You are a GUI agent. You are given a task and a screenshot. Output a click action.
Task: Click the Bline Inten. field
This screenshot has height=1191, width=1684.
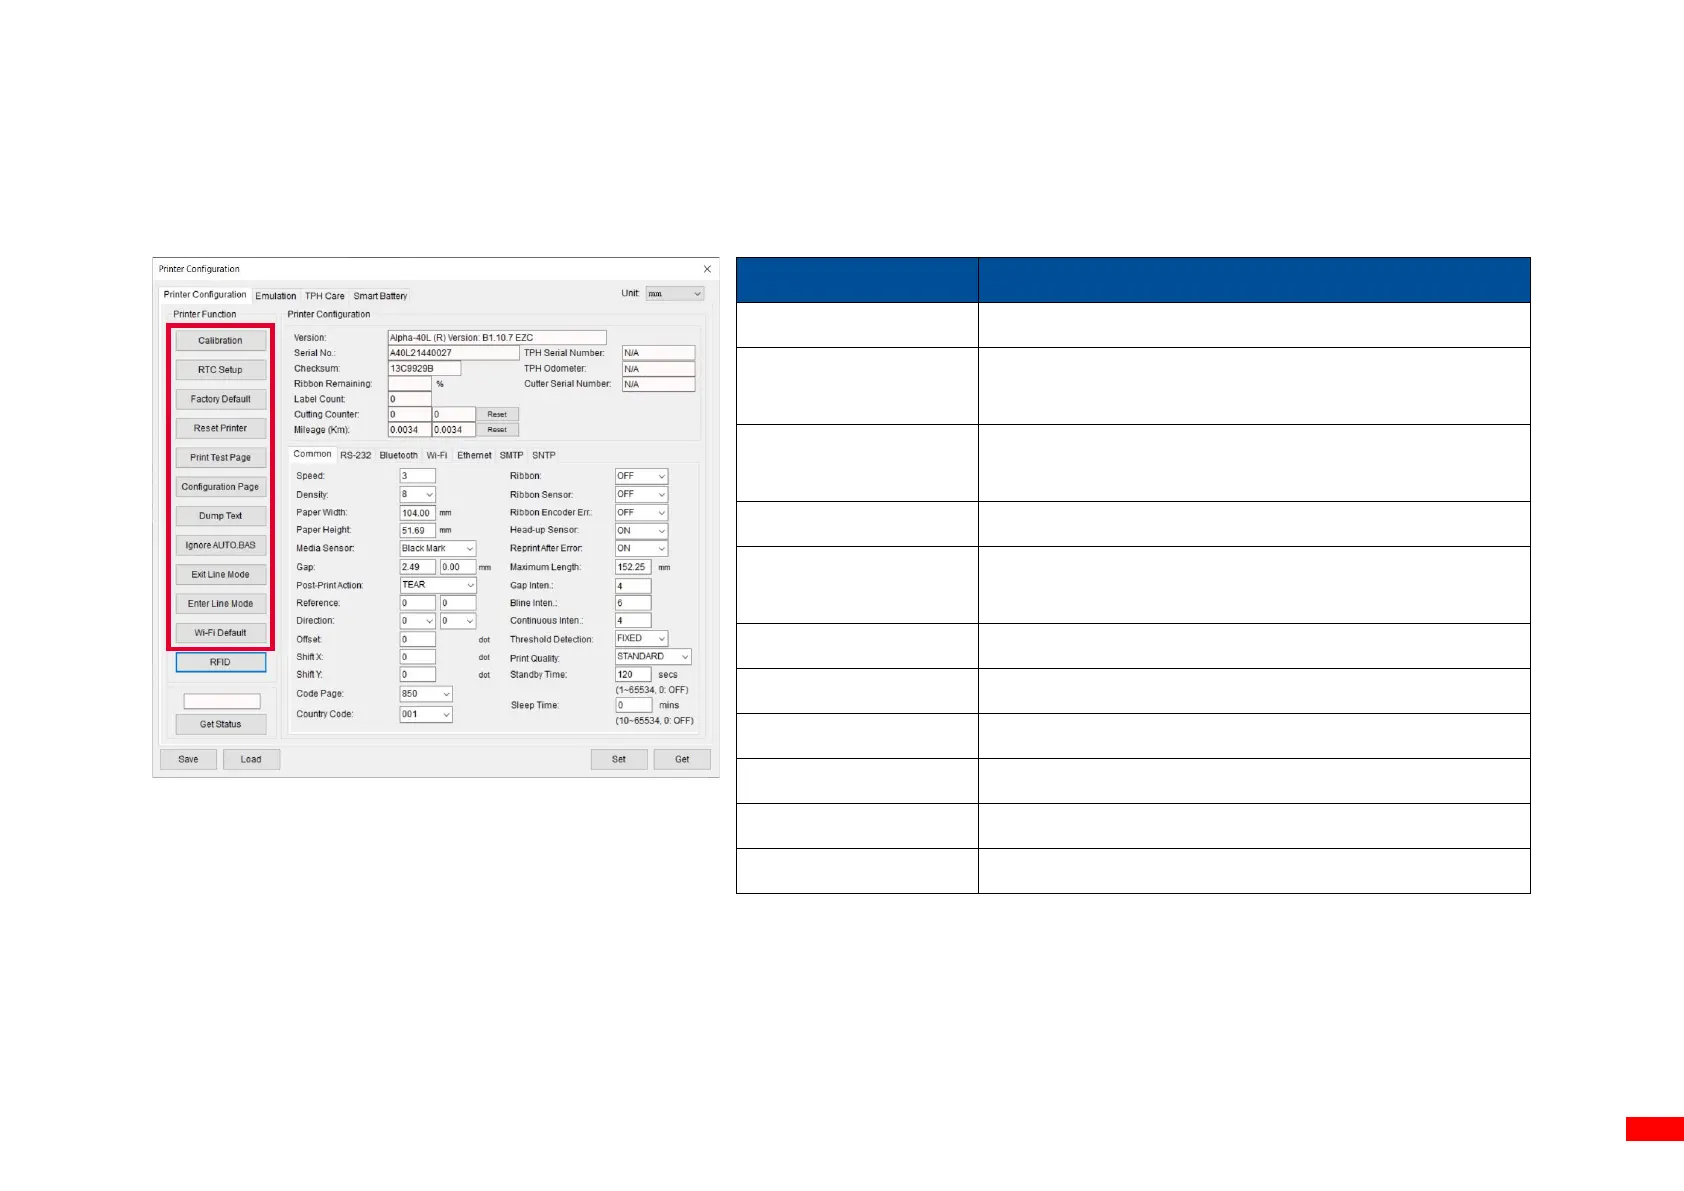pos(633,603)
